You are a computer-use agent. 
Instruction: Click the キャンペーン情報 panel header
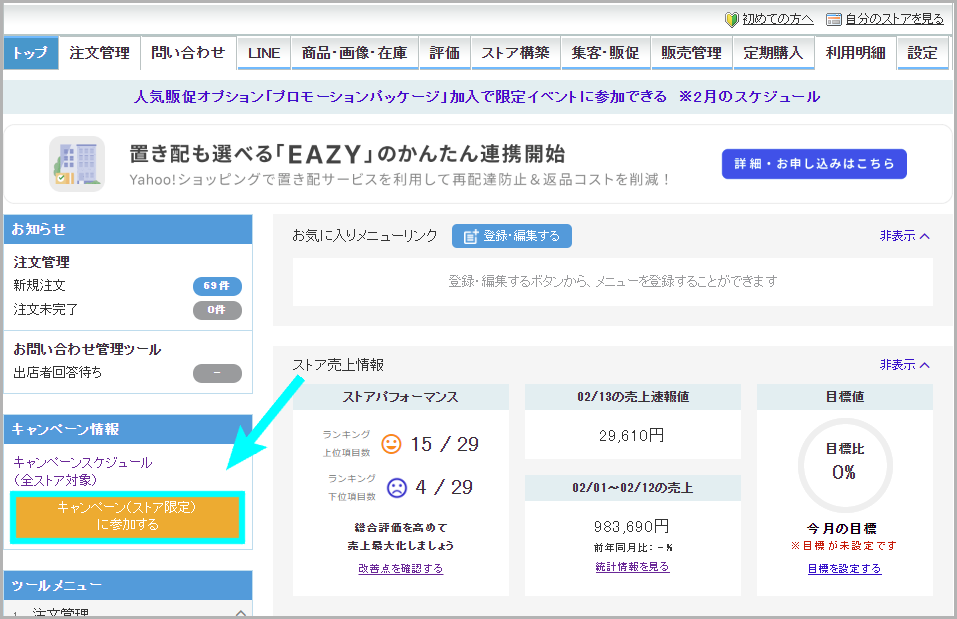coord(128,429)
